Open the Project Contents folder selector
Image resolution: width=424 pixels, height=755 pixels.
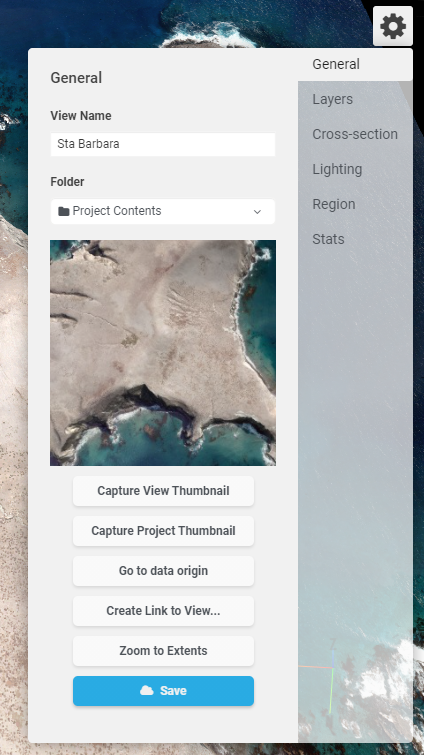click(163, 212)
